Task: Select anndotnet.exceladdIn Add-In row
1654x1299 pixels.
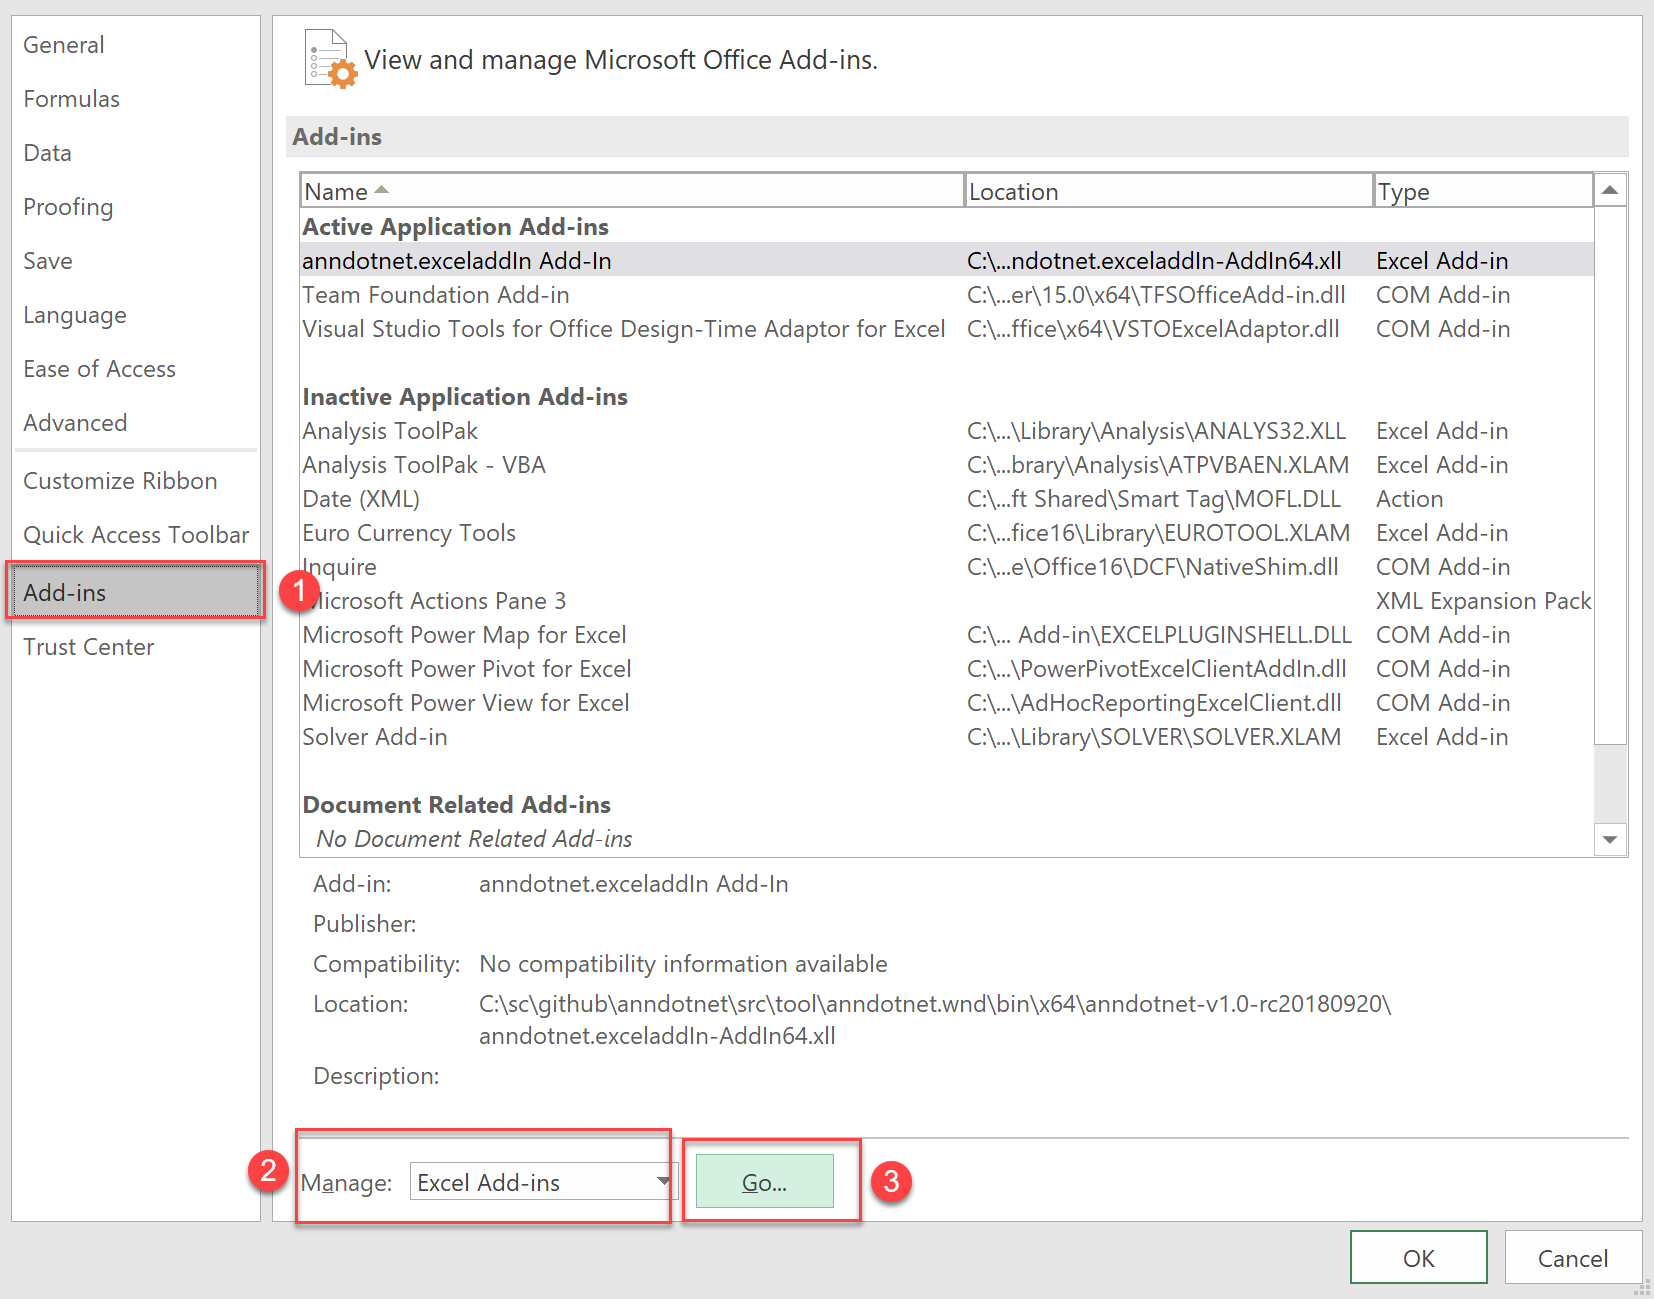Action: (947, 261)
